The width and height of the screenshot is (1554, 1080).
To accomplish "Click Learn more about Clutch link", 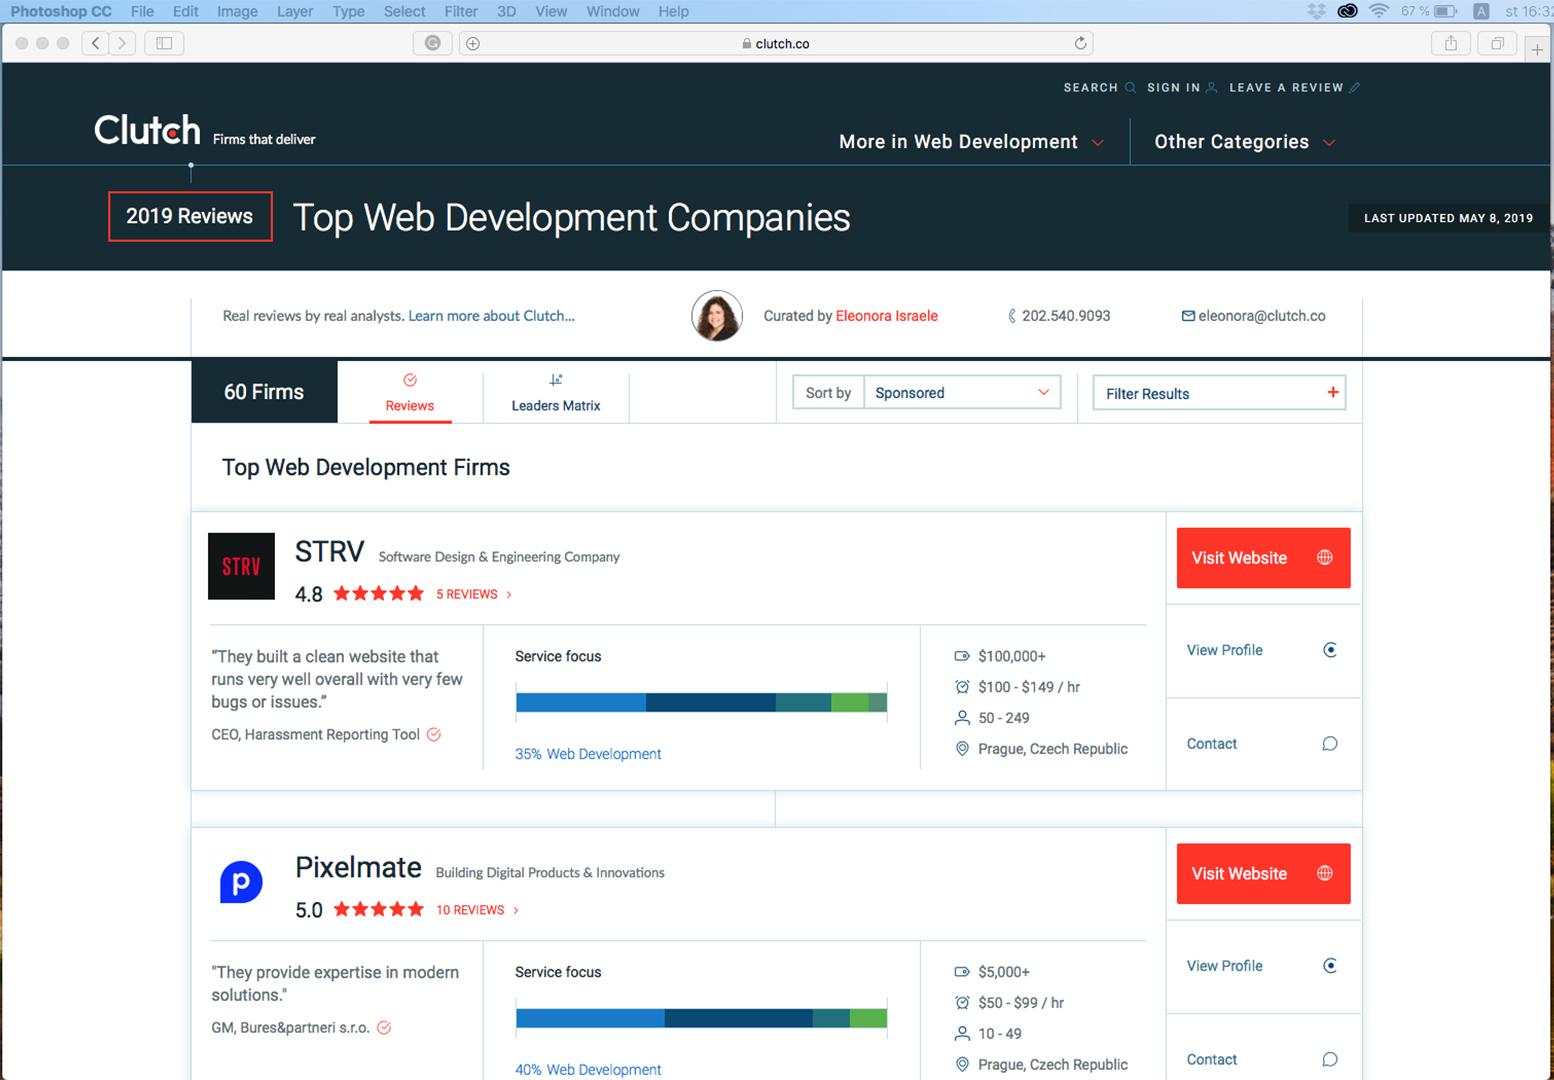I will coord(491,316).
